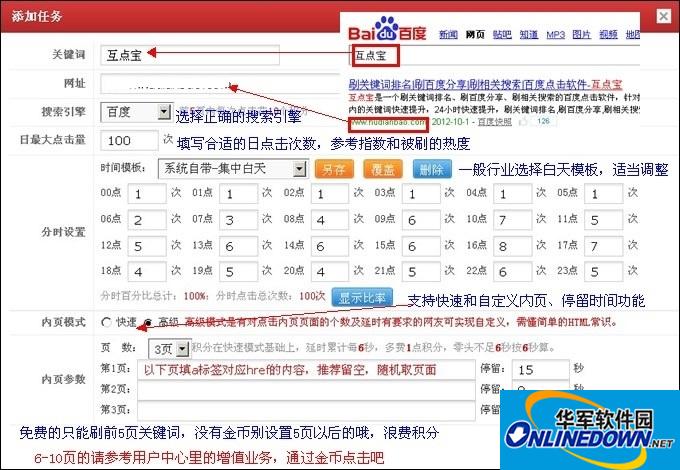Click the 日最大点击量 field with 100

[129, 140]
